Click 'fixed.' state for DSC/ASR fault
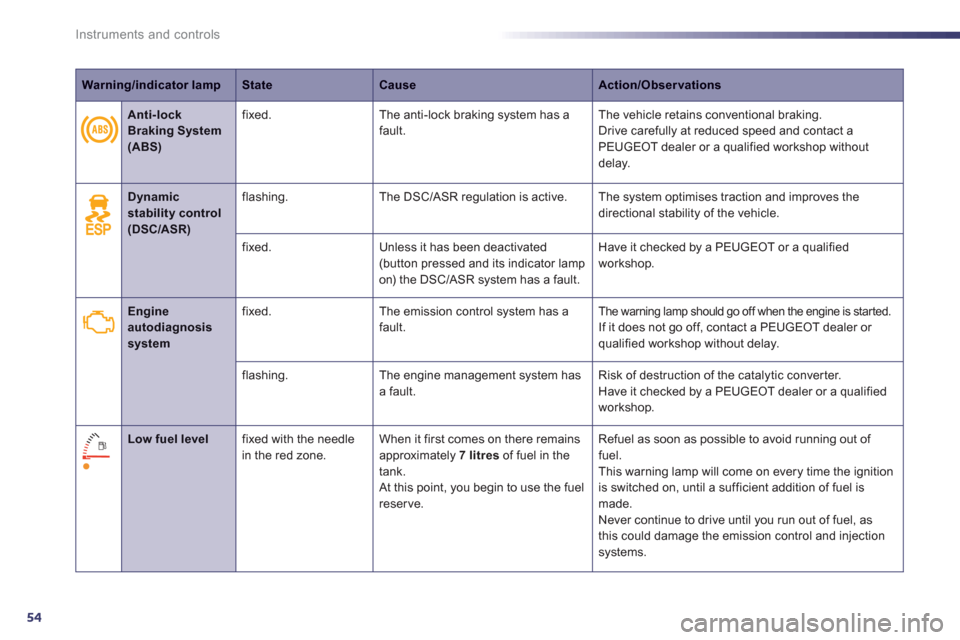 click(257, 247)
